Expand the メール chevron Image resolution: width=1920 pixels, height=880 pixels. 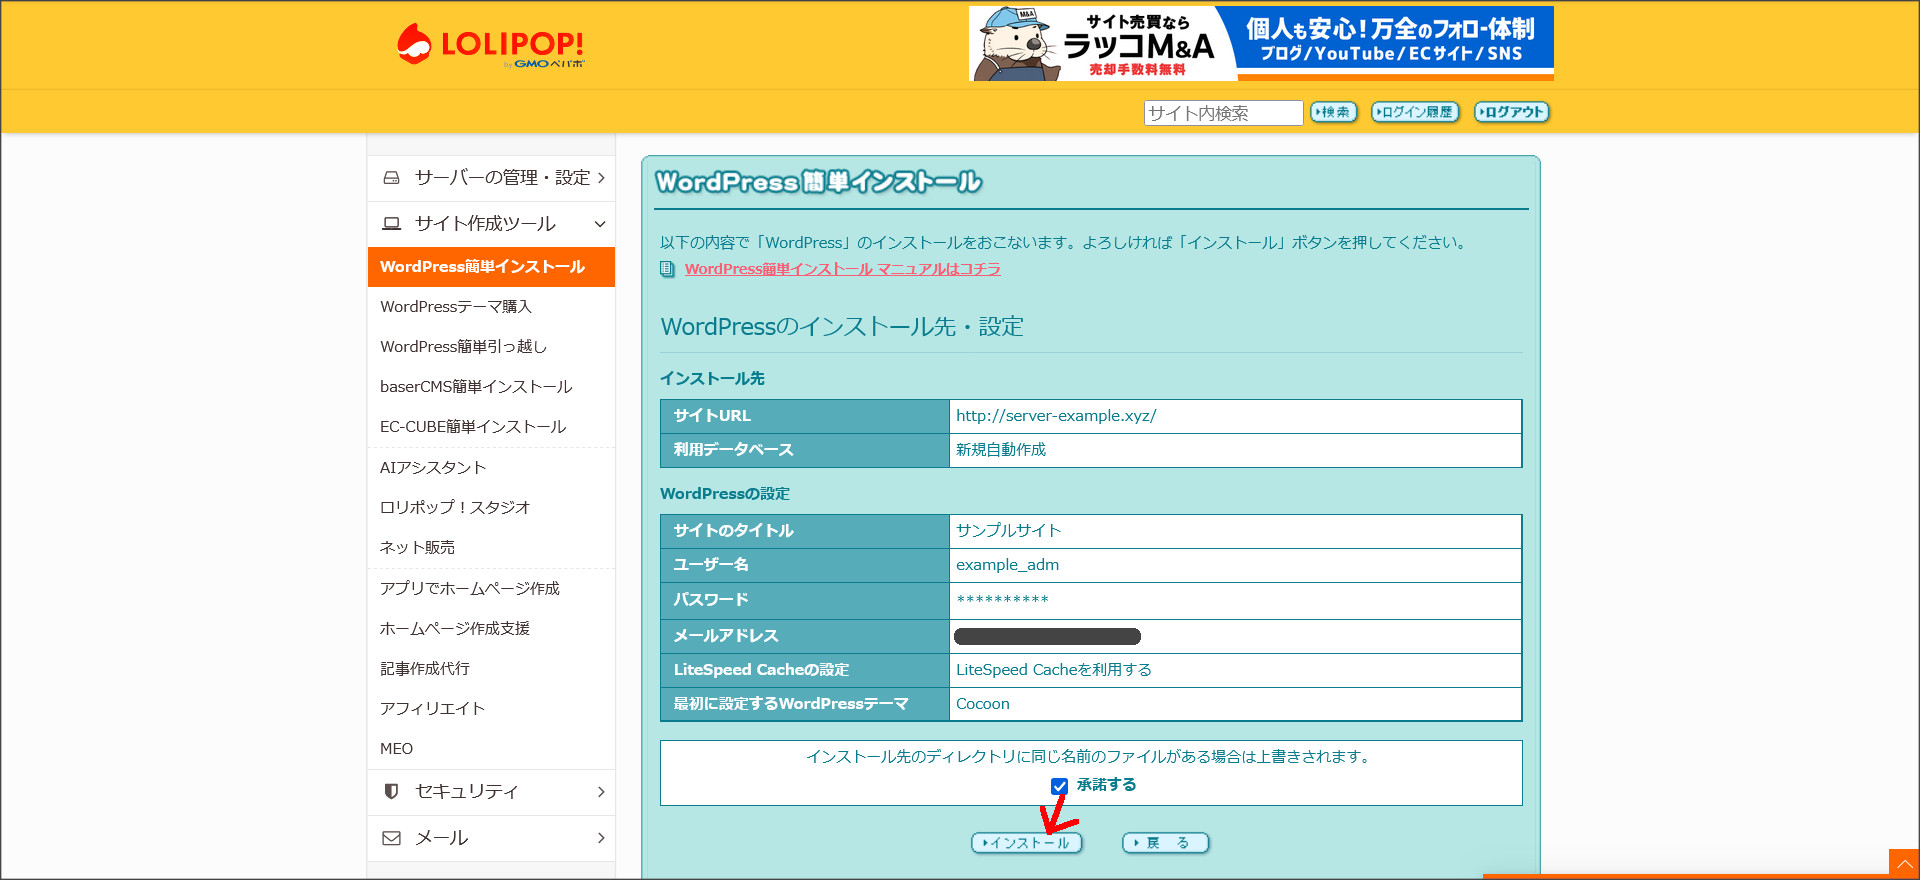tap(601, 838)
